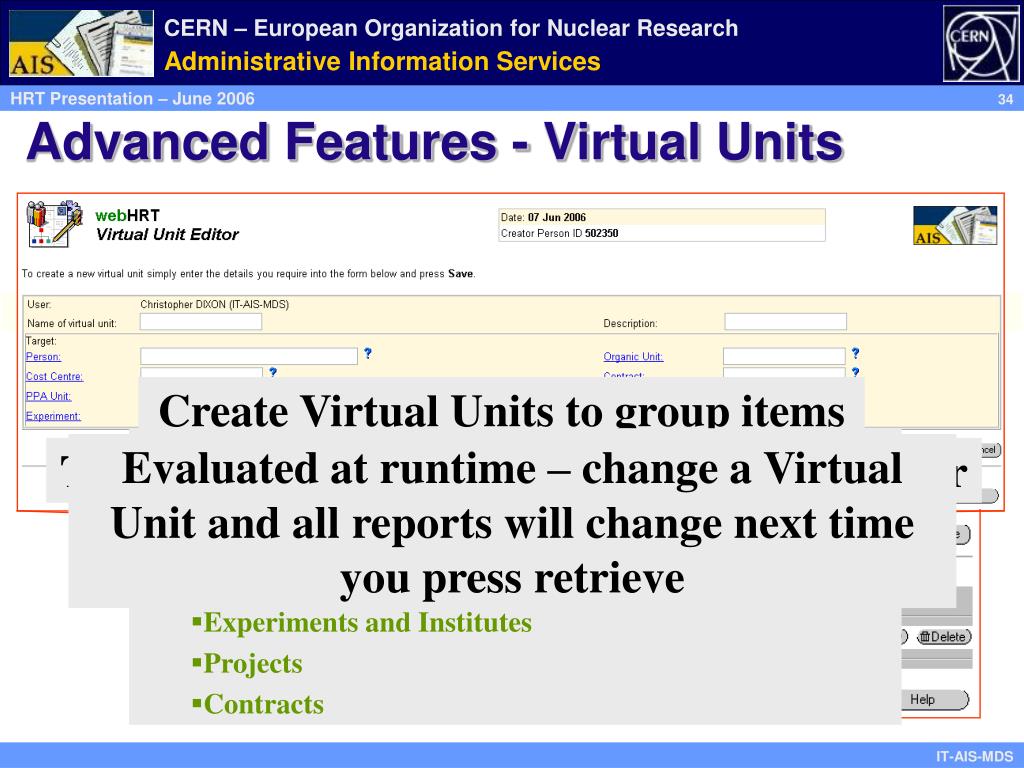The height and width of the screenshot is (768, 1024).
Task: Click the Experiment link label
Action: coord(53,416)
